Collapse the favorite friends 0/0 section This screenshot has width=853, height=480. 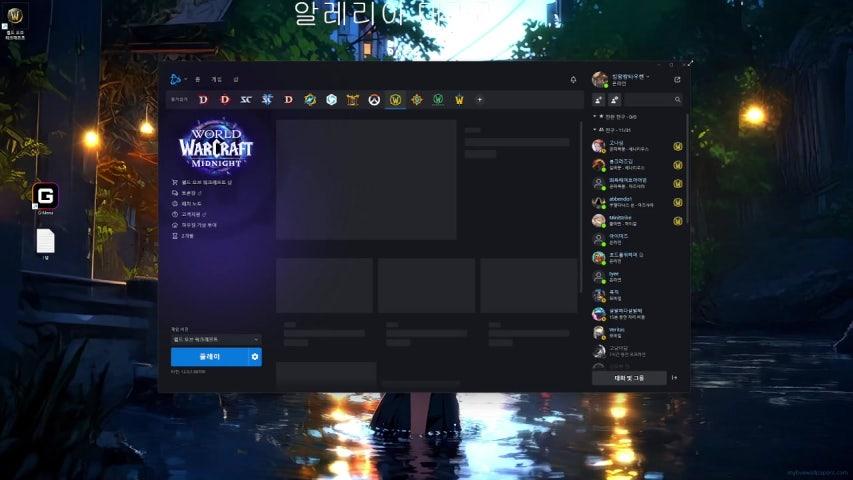(x=615, y=116)
